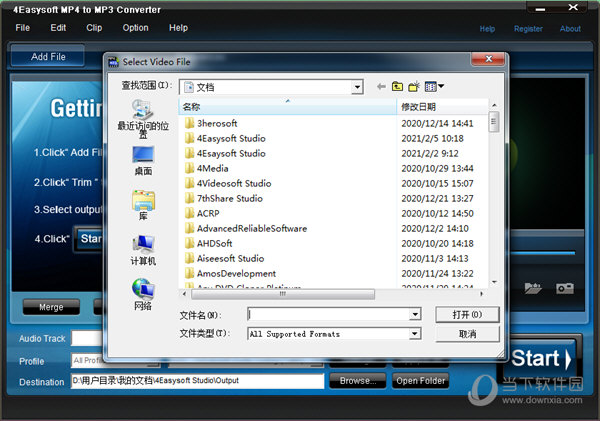Open Recent Places (最近访问的位置) in the sidebar
Viewport: 600px width, 421px height.
click(x=143, y=119)
